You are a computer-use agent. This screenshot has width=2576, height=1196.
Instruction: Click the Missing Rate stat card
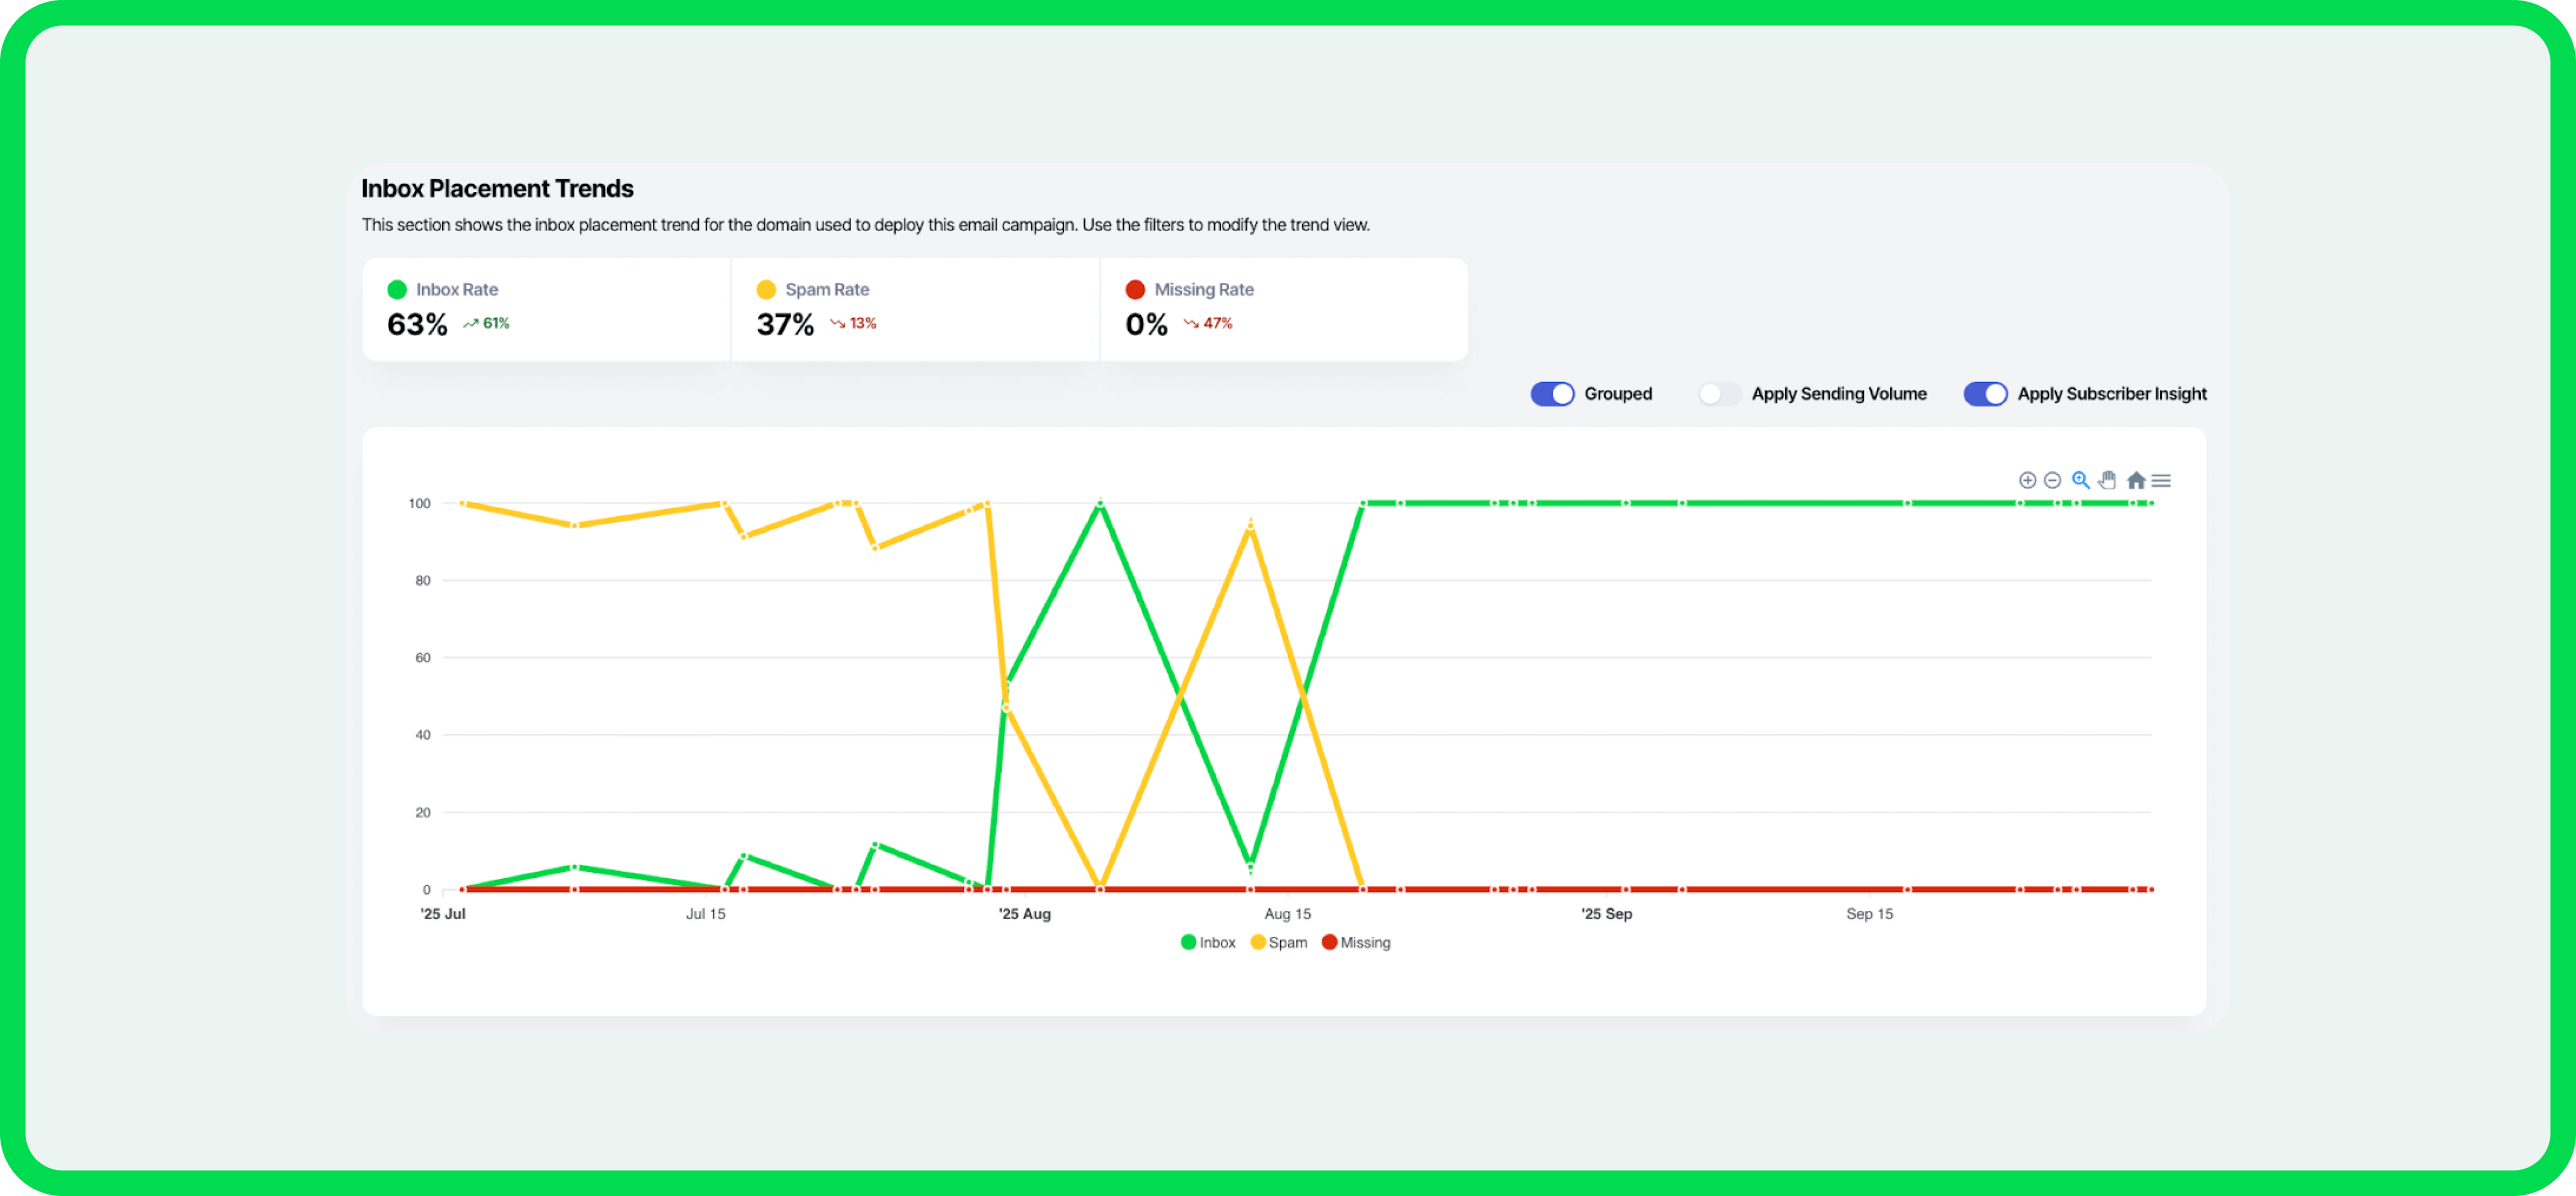(1283, 309)
